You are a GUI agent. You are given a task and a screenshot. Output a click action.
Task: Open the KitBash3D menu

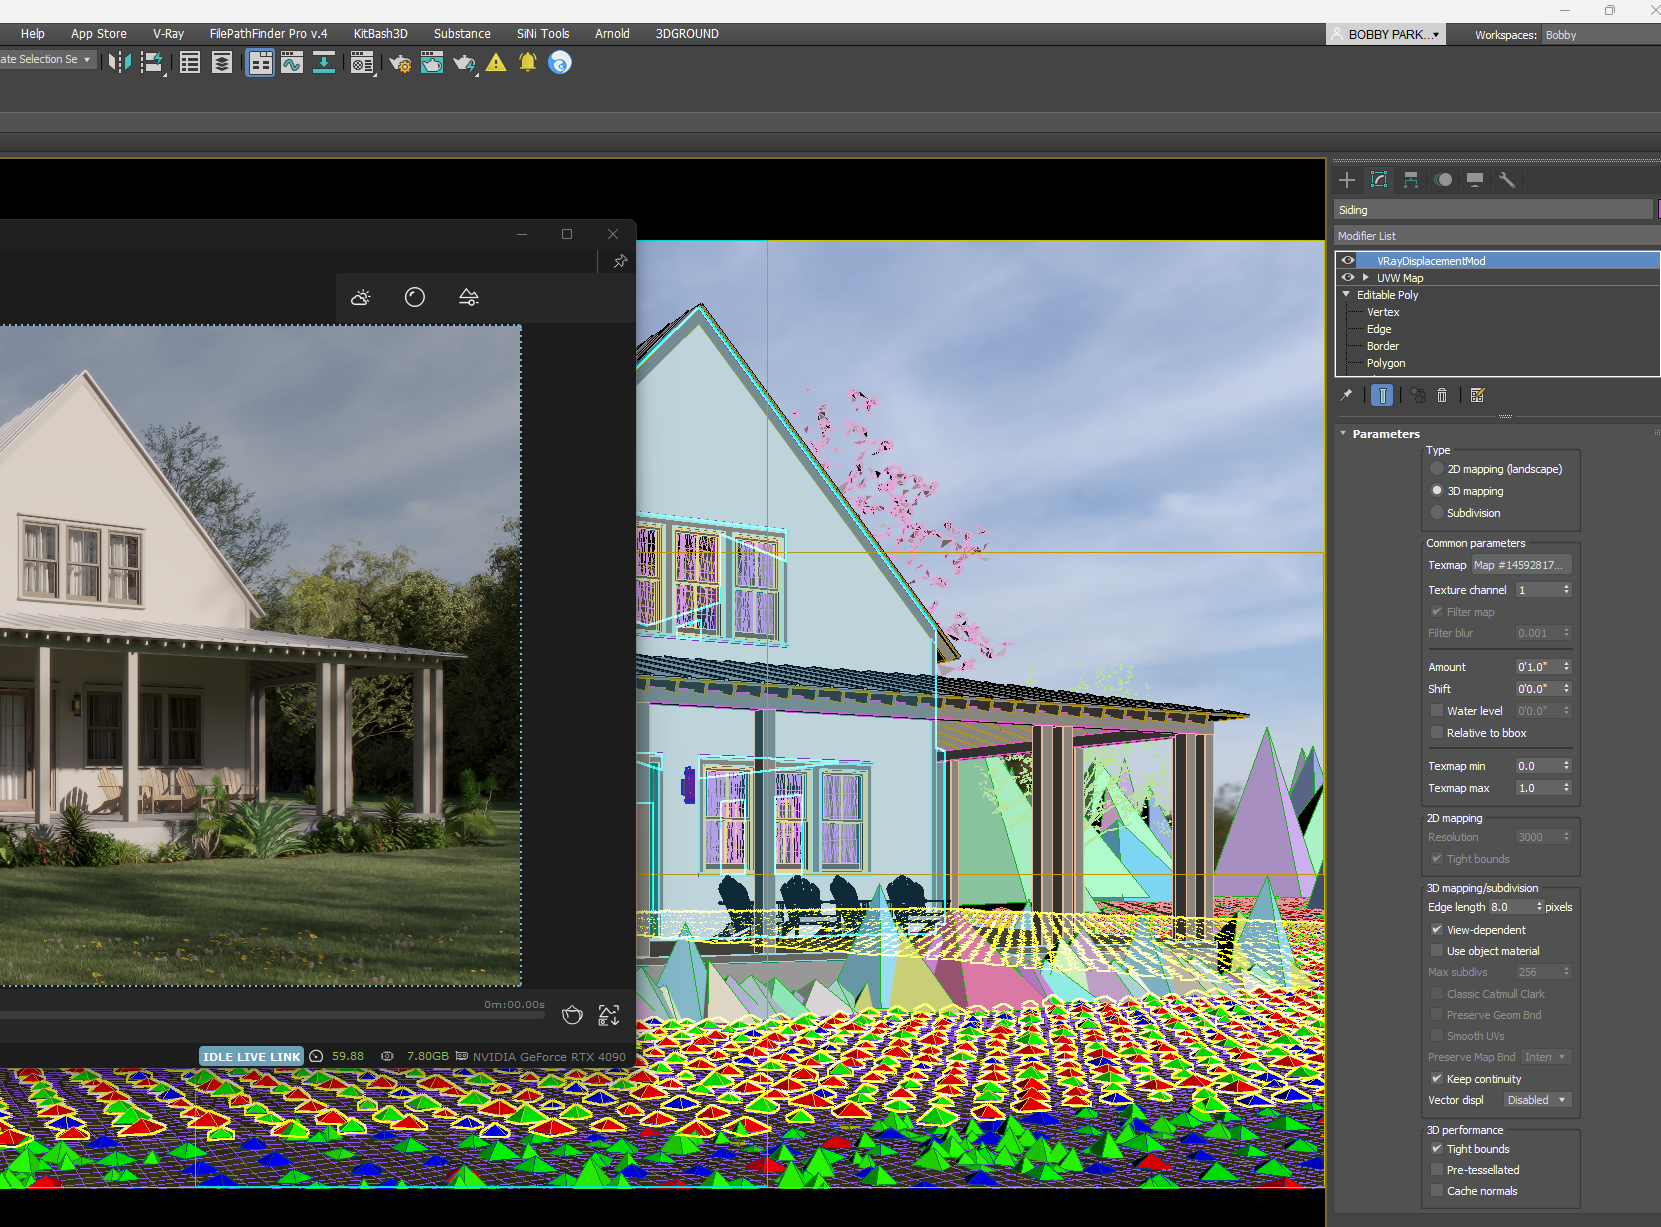coord(380,33)
